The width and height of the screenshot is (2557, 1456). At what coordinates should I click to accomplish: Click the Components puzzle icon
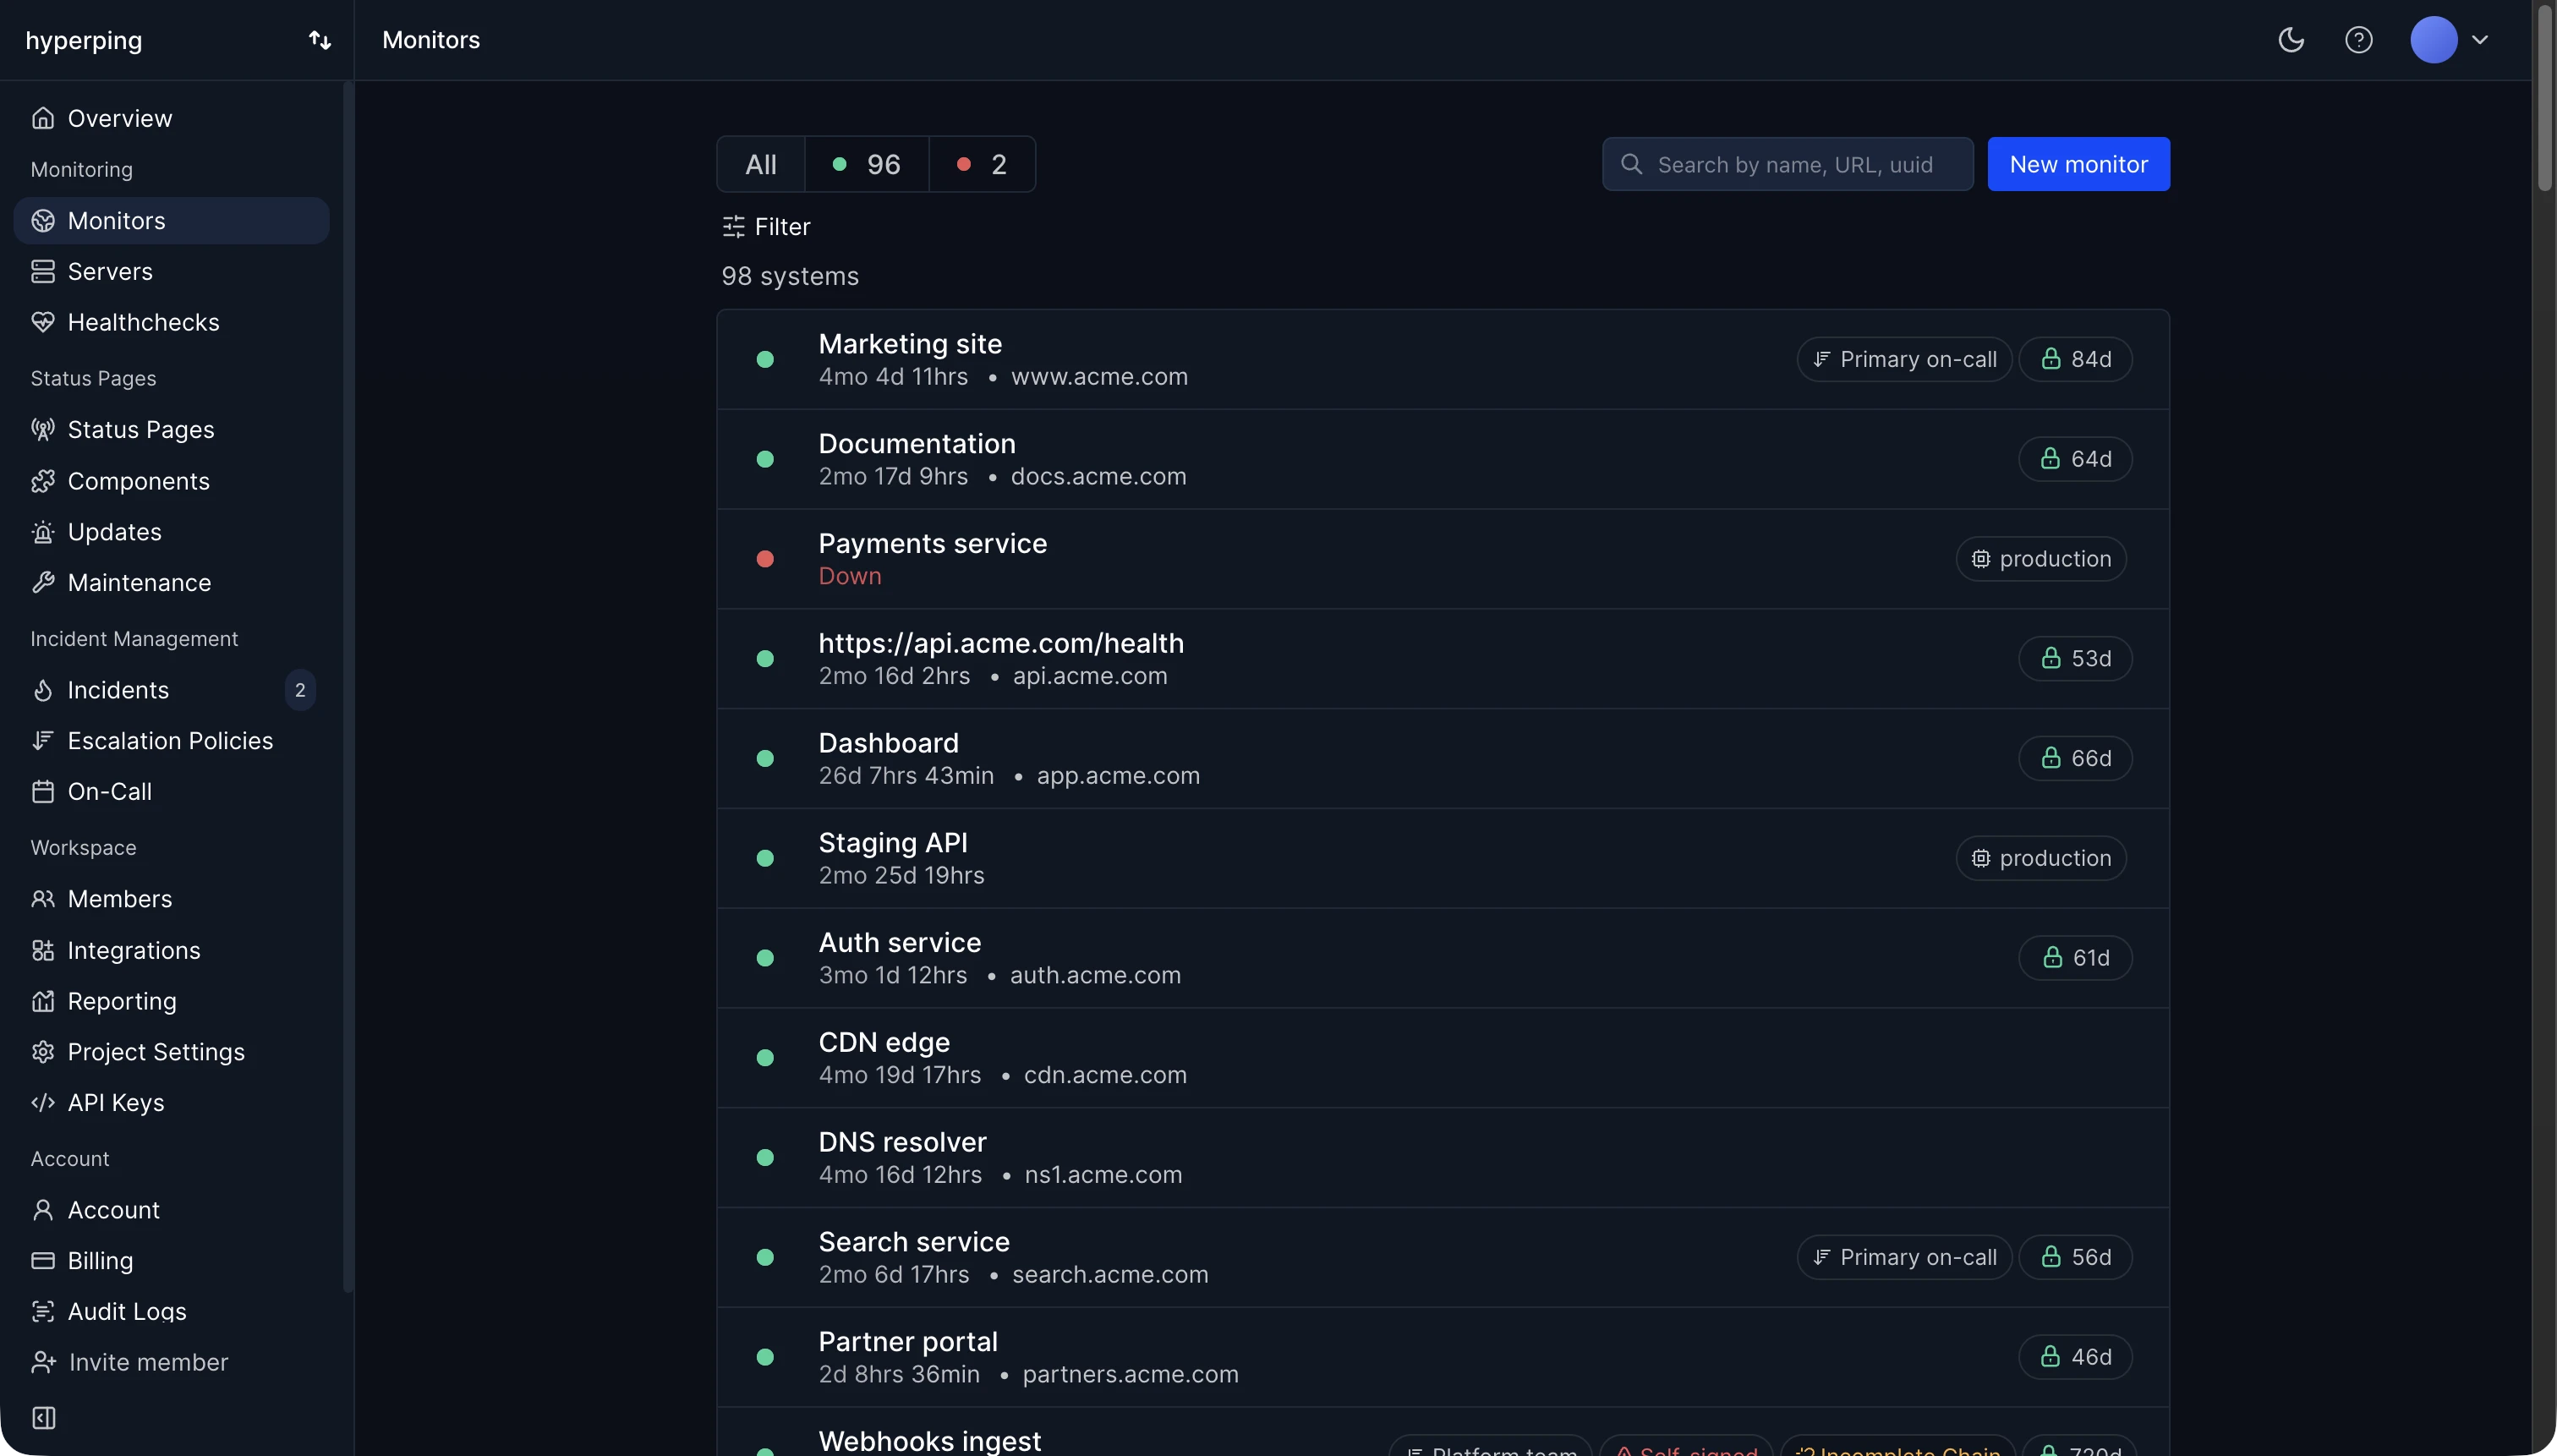(x=42, y=481)
